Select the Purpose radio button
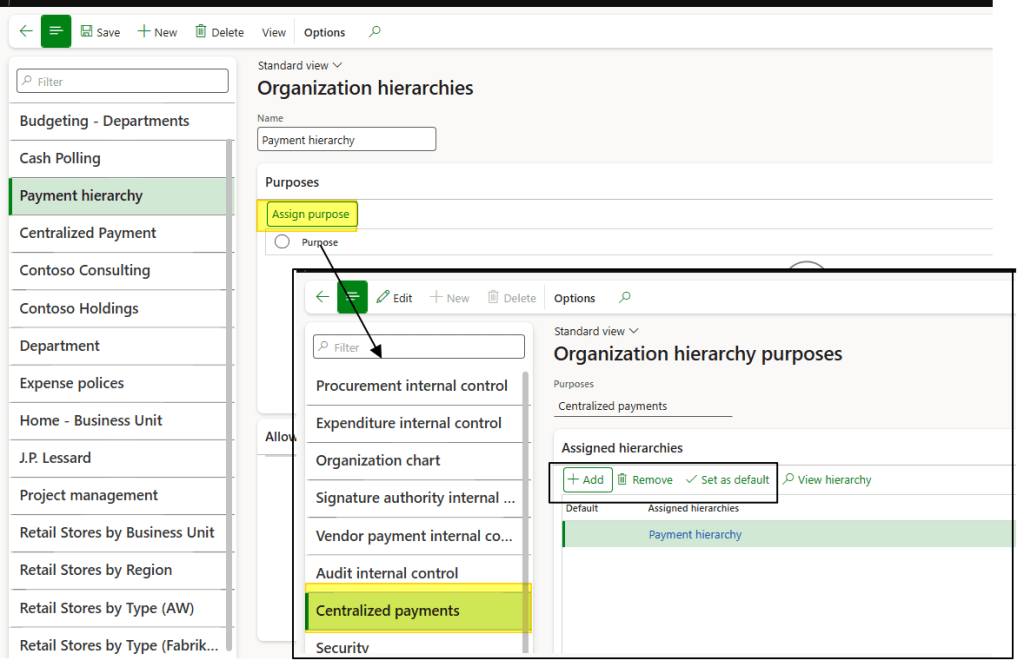1024x667 pixels. coord(282,242)
